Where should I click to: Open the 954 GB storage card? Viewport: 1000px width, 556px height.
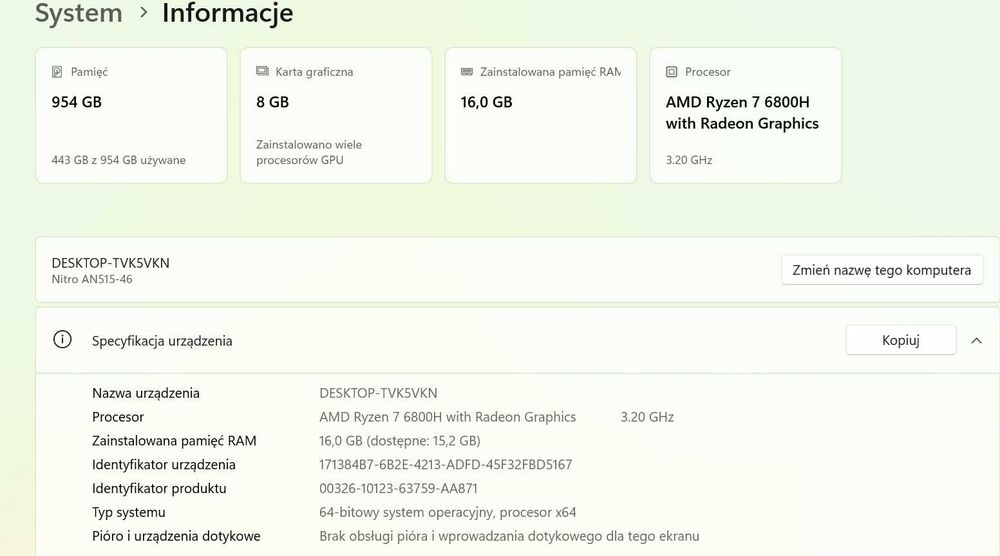pos(131,115)
